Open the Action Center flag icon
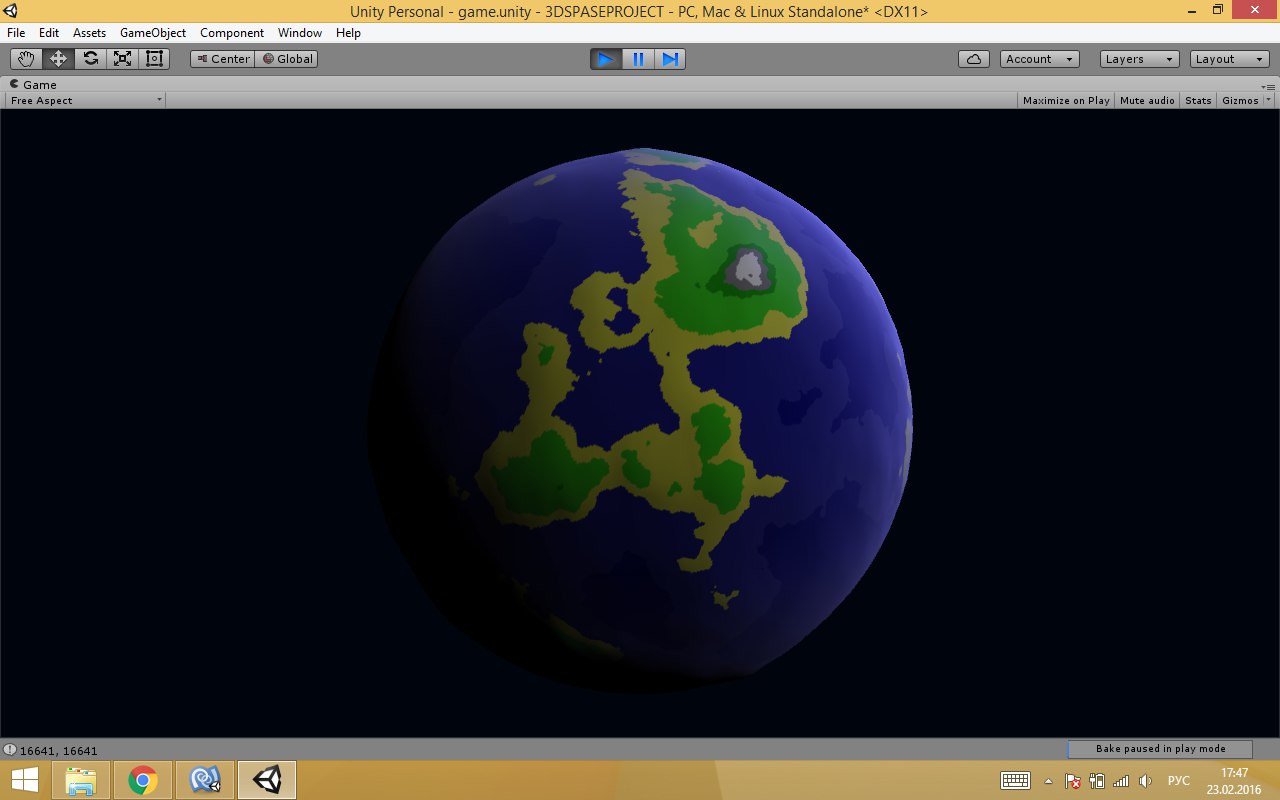The width and height of the screenshot is (1280, 800). tap(1073, 781)
